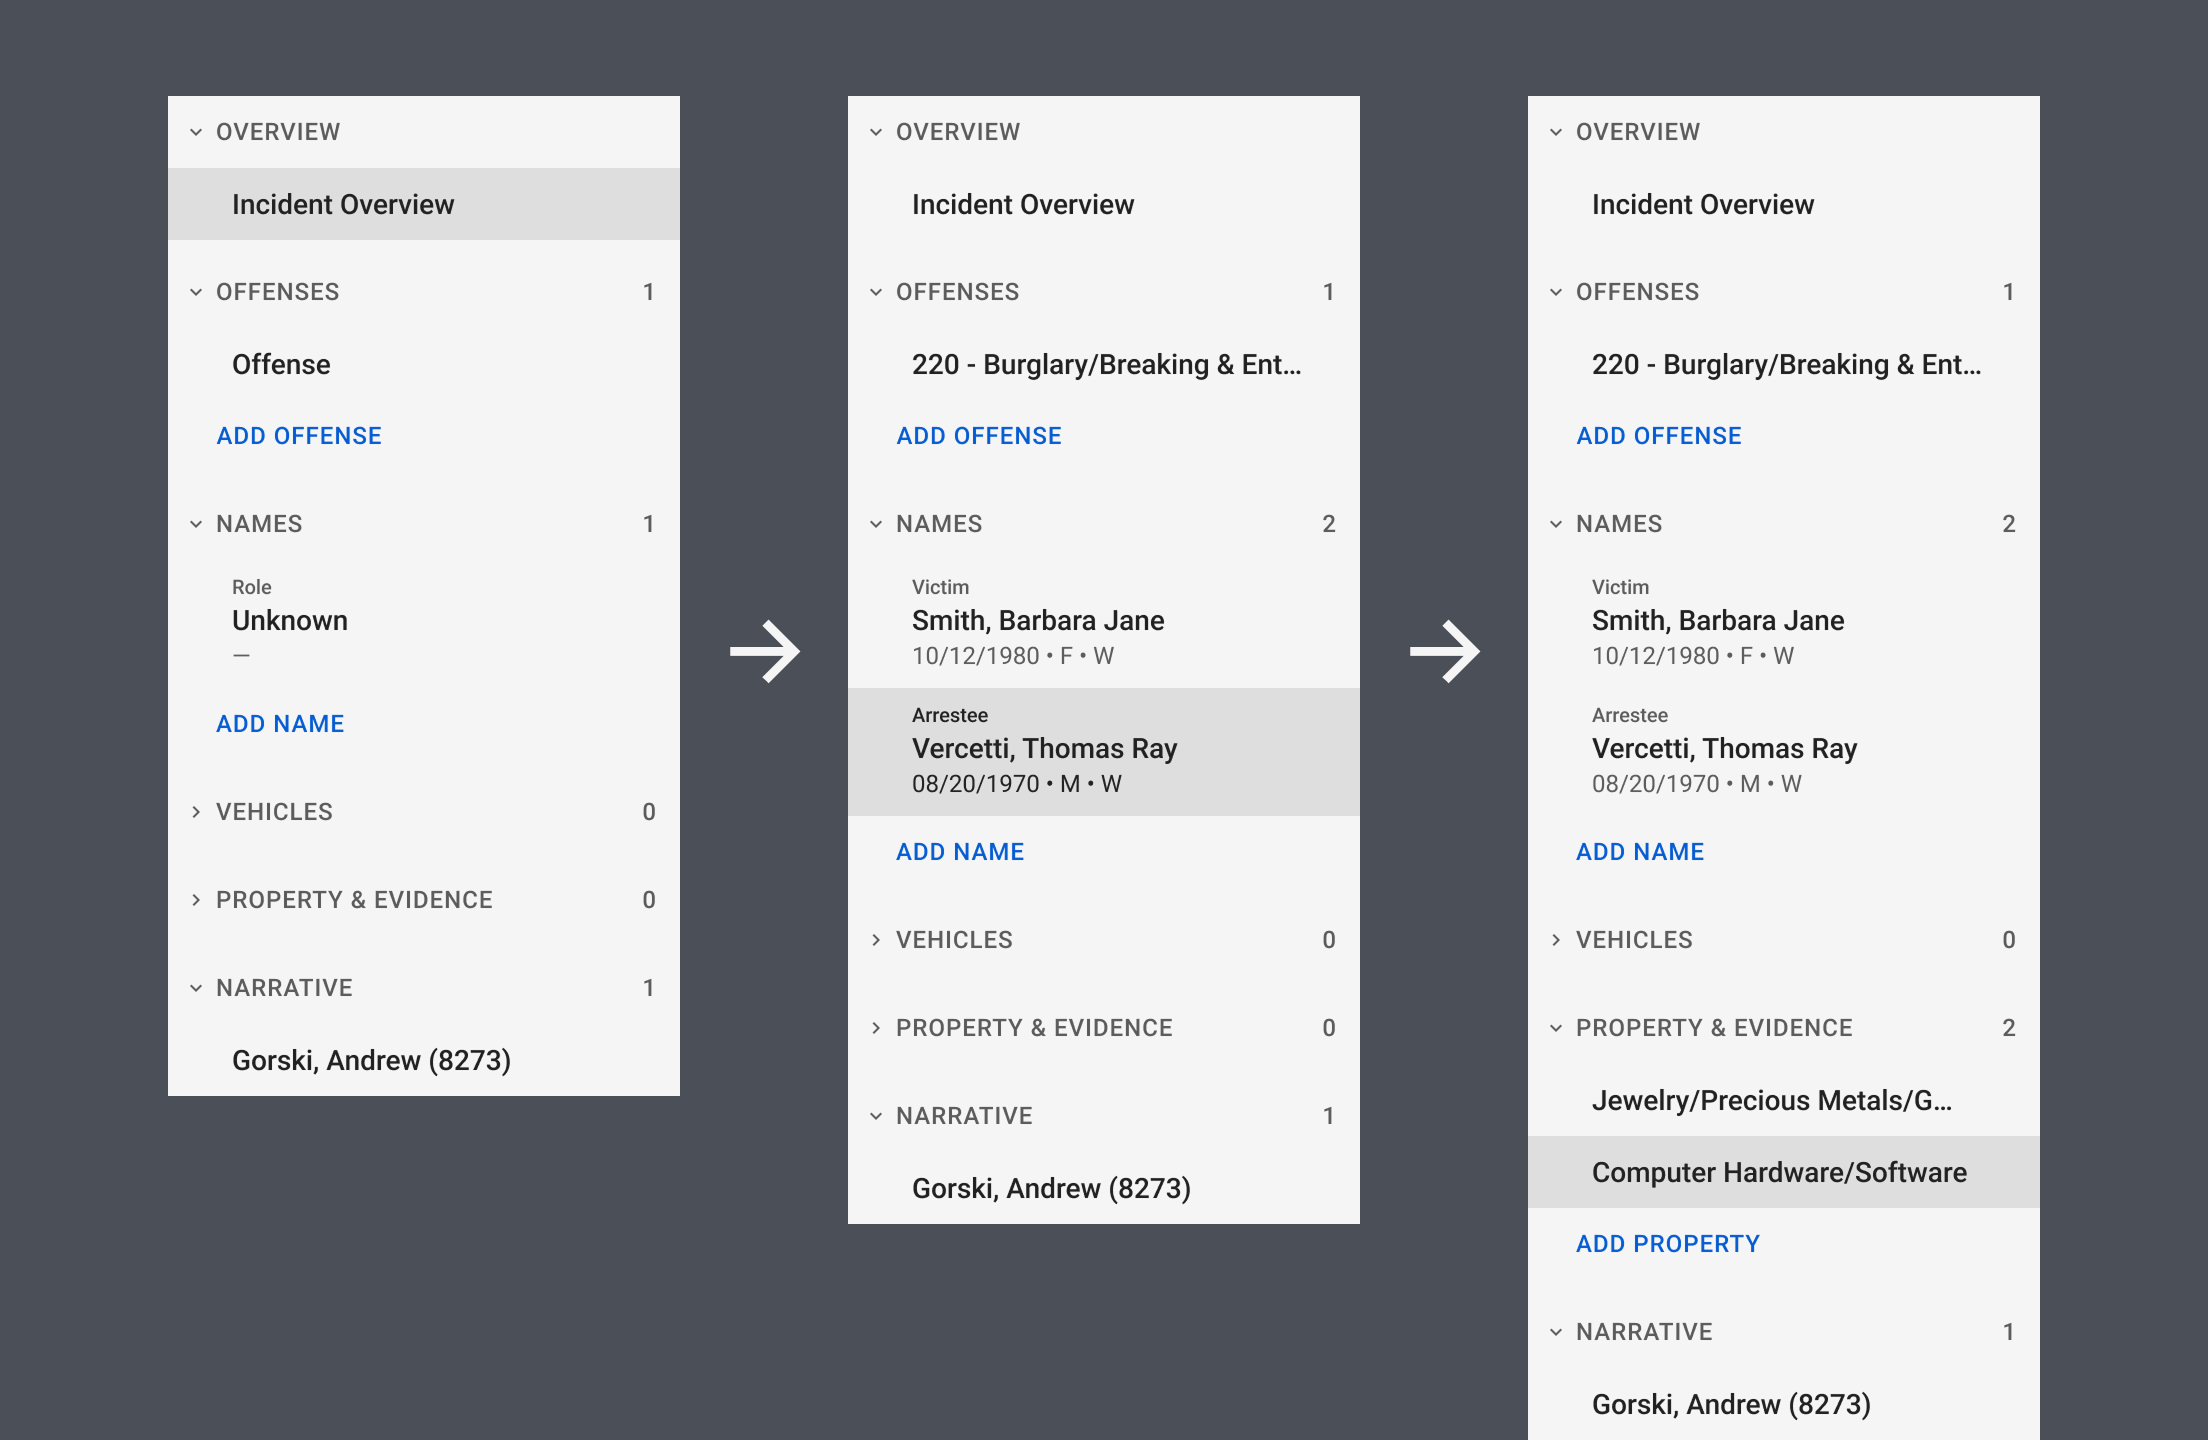The width and height of the screenshot is (2208, 1440).
Task: Collapse NARRATIVE chevron in the right panel
Action: pyautogui.click(x=1556, y=1332)
